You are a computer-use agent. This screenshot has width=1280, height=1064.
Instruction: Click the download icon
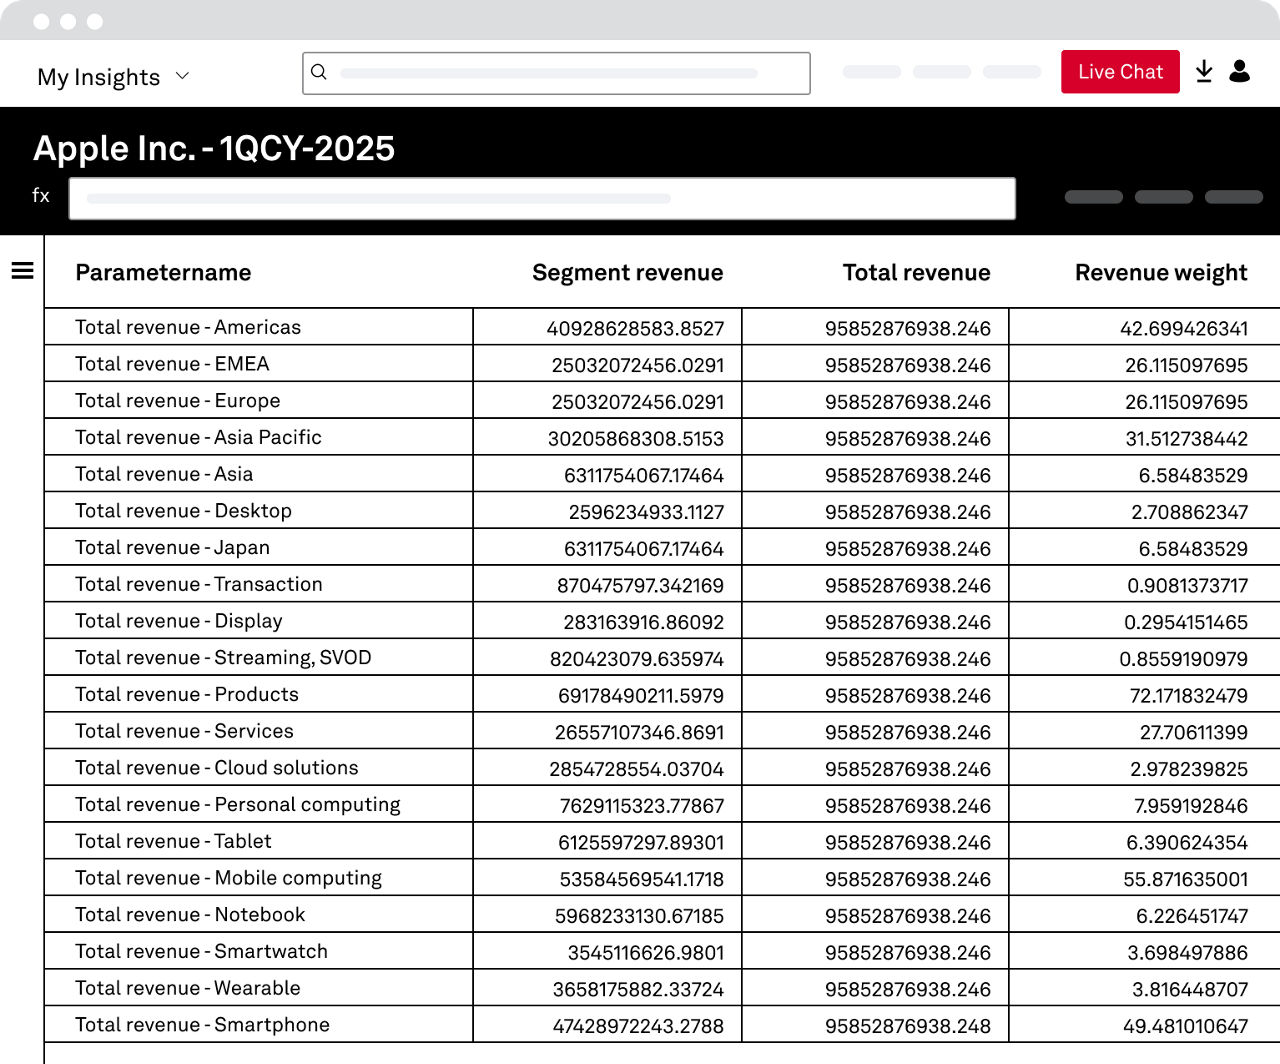pos(1204,71)
